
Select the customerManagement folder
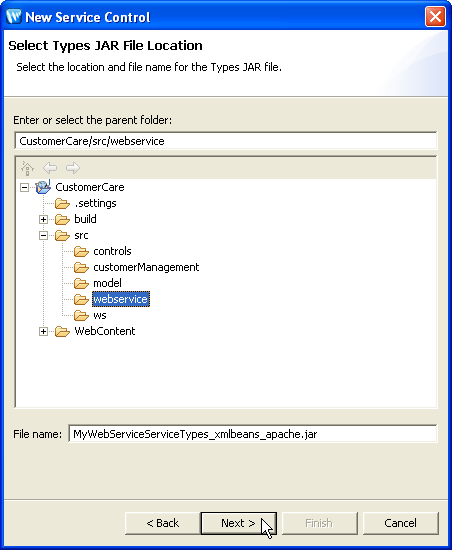pos(146,267)
